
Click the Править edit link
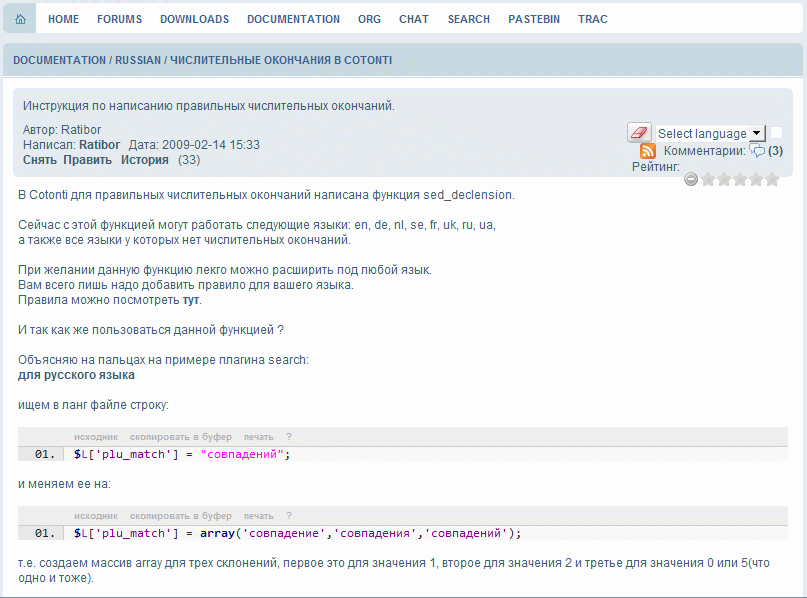[x=87, y=160]
